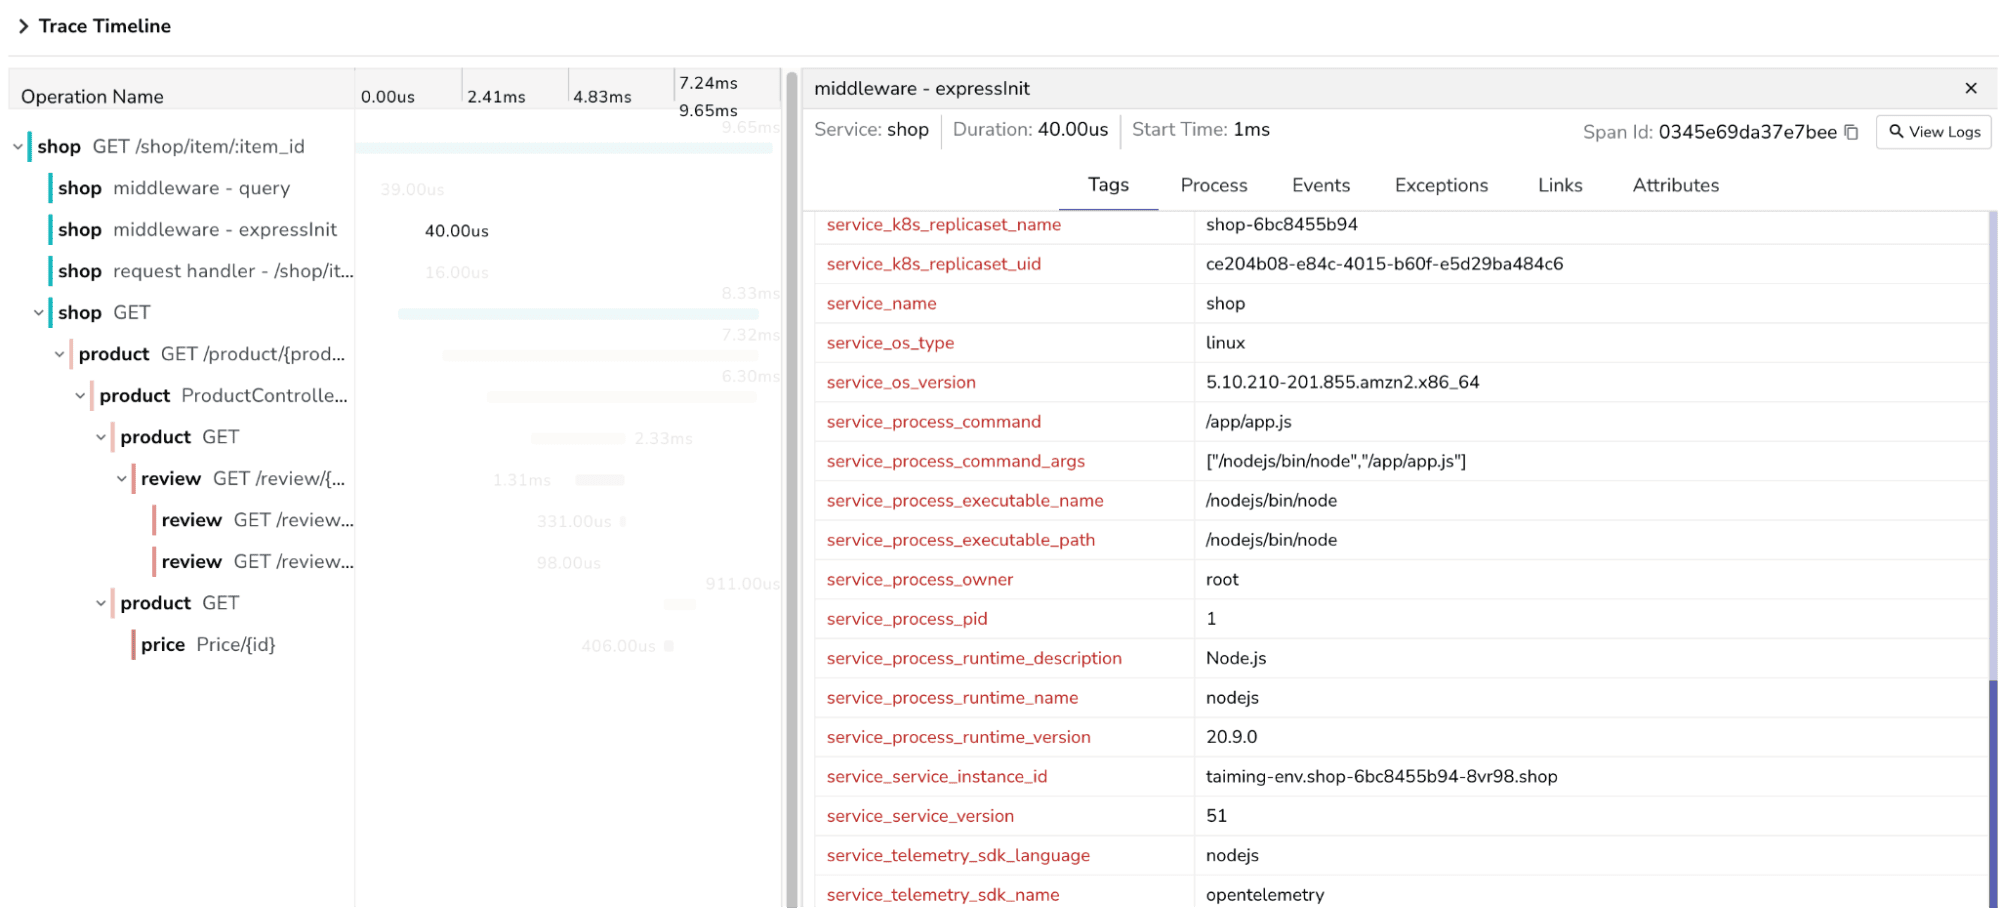Screen dimensions: 1999x908
Task: Click the View Logs button
Action: (1934, 132)
